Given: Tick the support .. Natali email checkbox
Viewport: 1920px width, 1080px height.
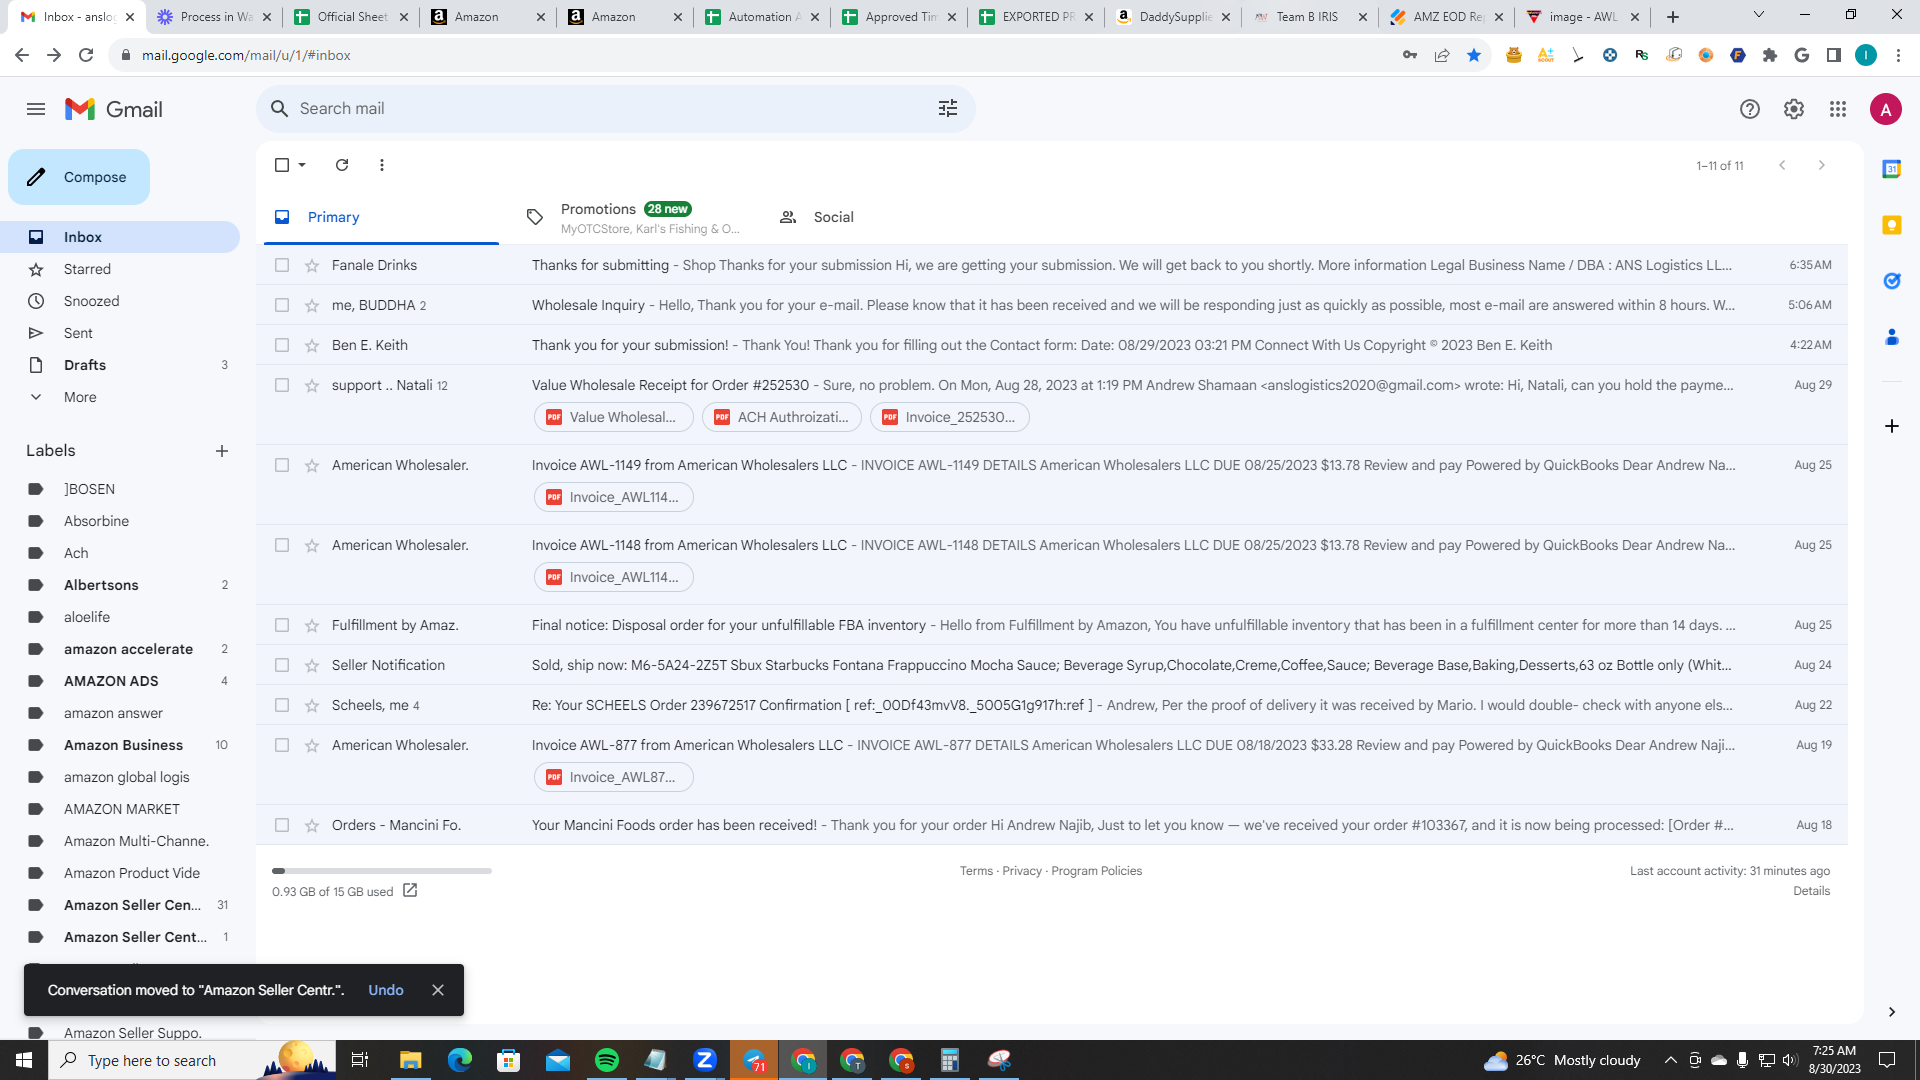Looking at the screenshot, I should click(282, 385).
